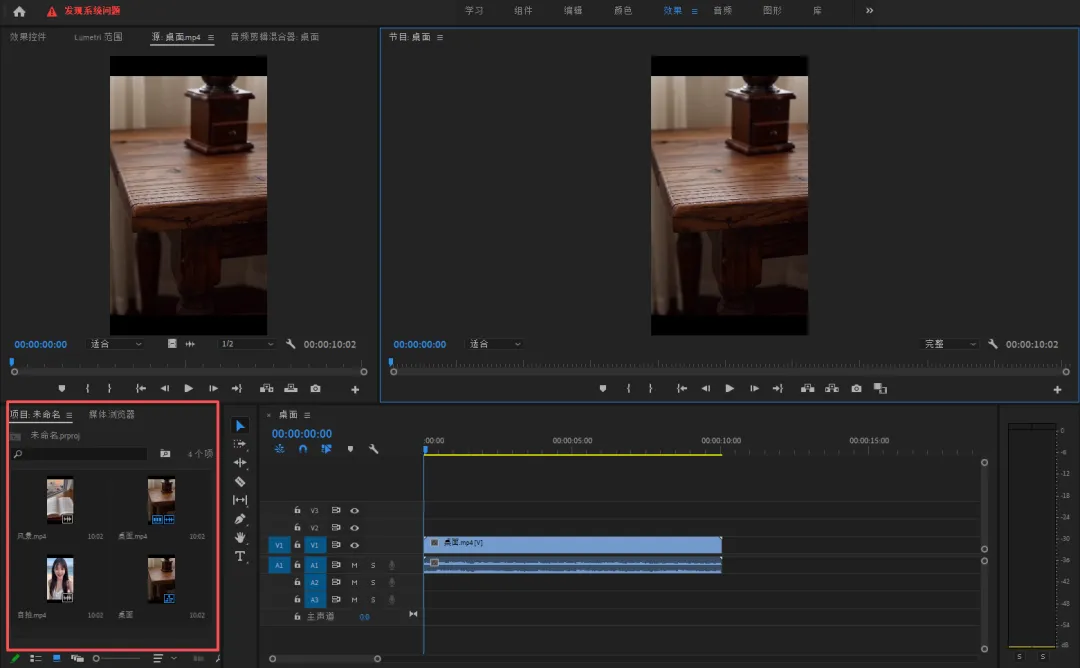Expand workspace overflow chevron in top bar
Image resolution: width=1080 pixels, height=668 pixels.
pyautogui.click(x=869, y=10)
